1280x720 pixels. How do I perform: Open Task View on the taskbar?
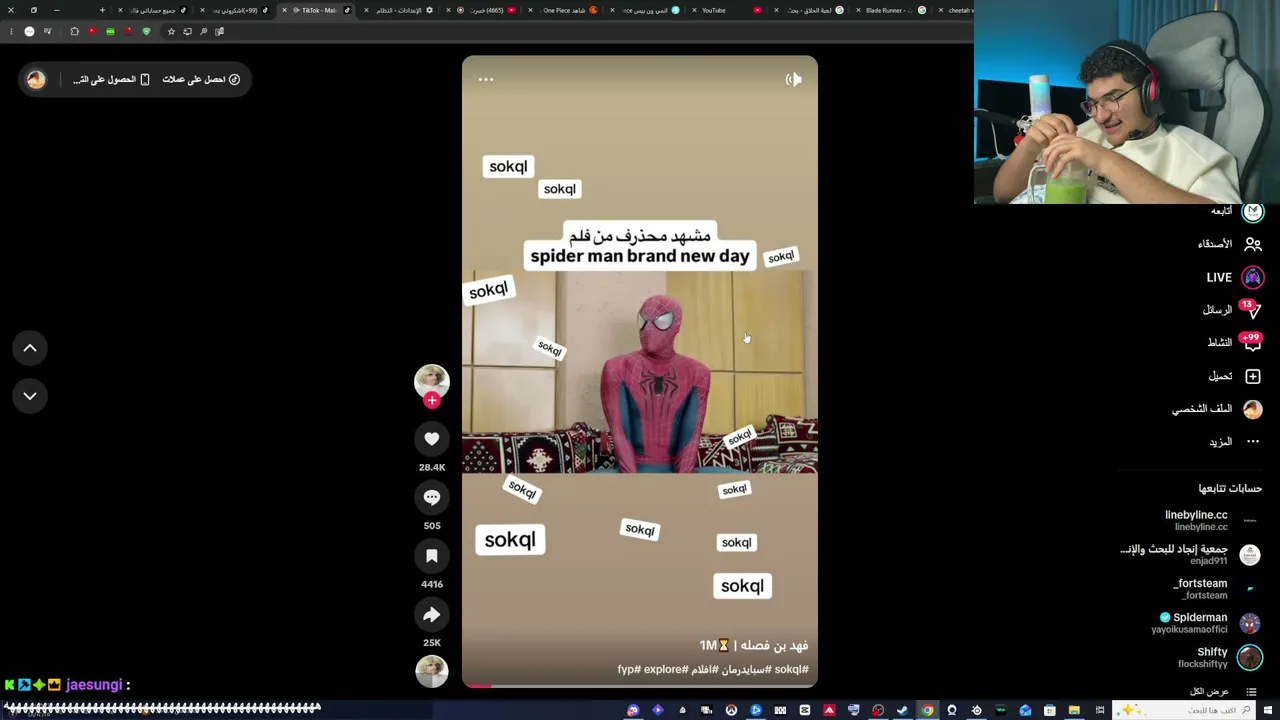coord(1099,710)
